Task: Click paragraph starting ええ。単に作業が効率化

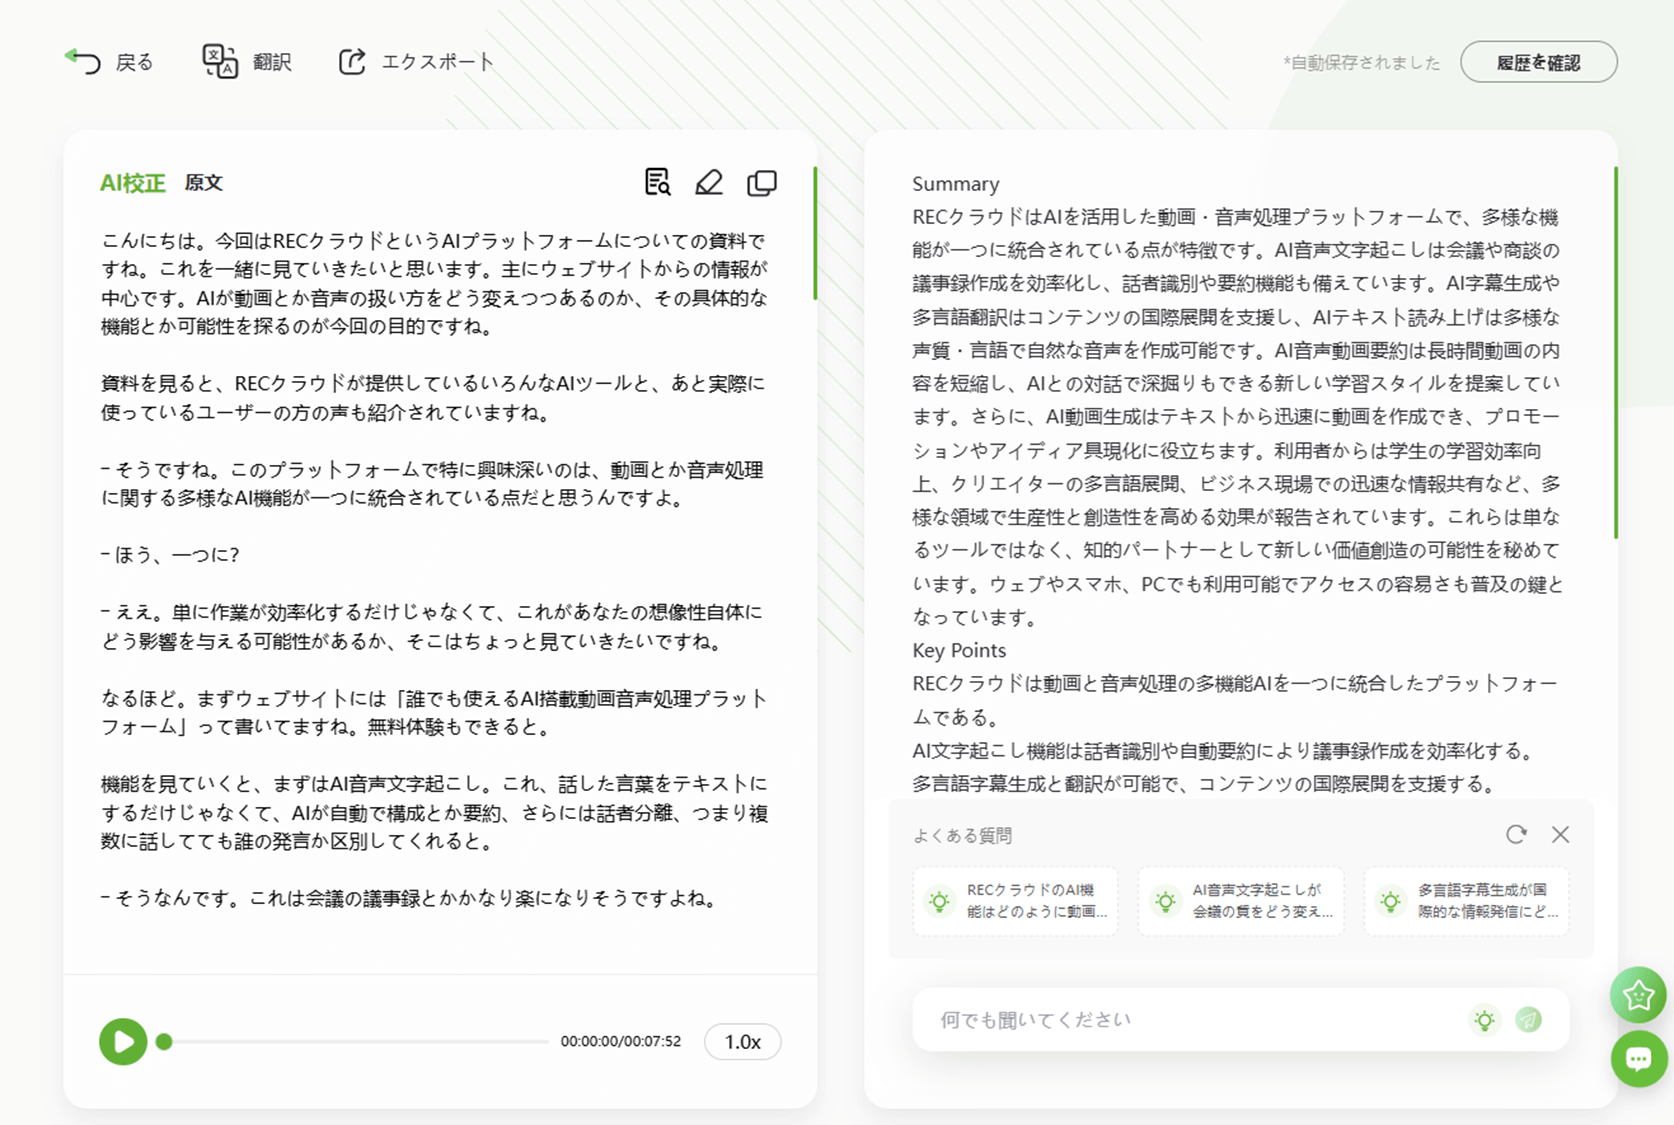Action: [x=431, y=626]
